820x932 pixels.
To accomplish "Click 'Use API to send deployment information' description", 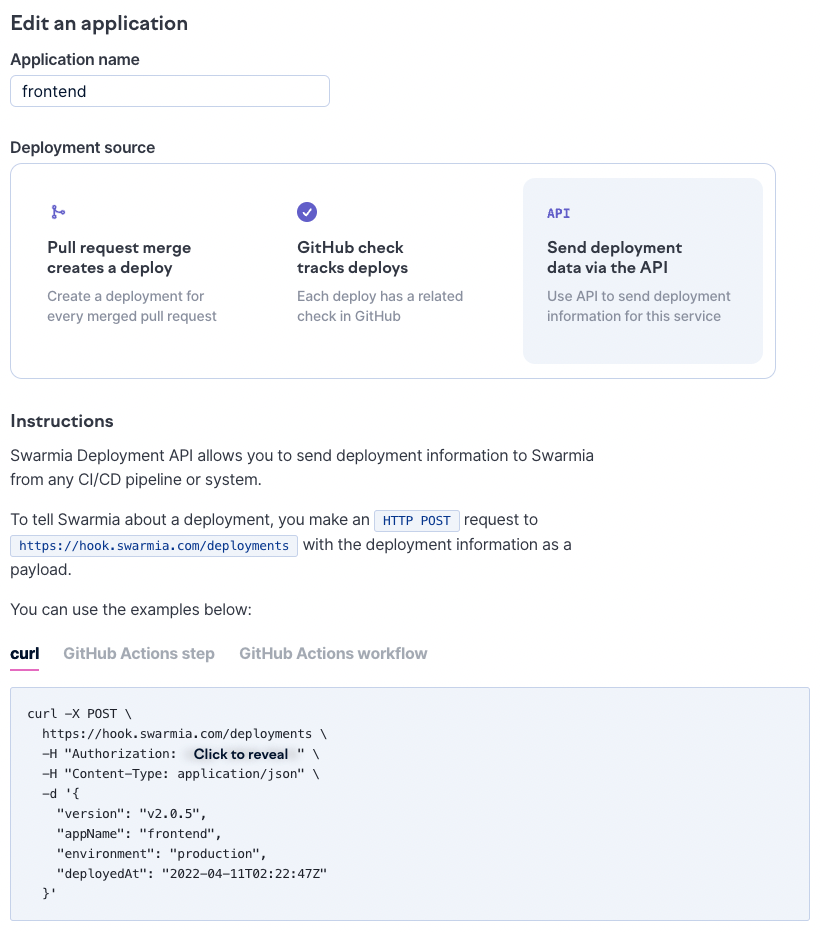I will tap(638, 306).
